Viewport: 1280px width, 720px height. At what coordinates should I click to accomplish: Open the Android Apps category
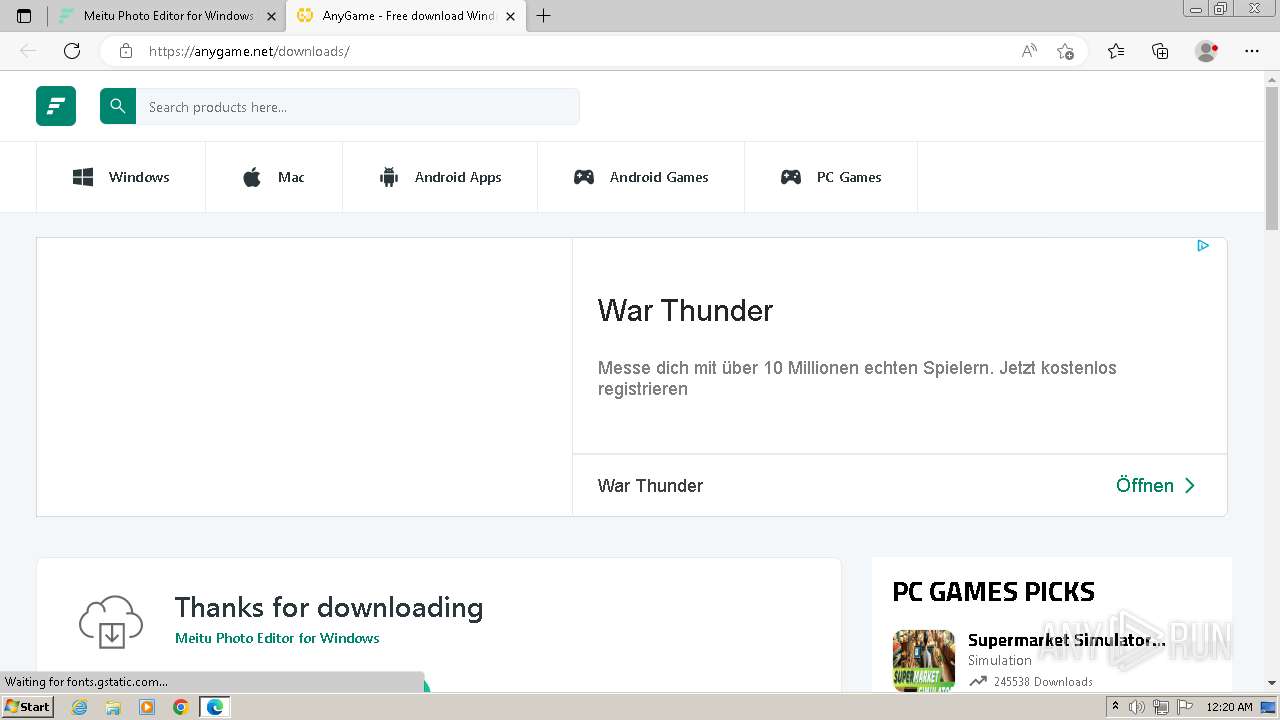tap(440, 177)
